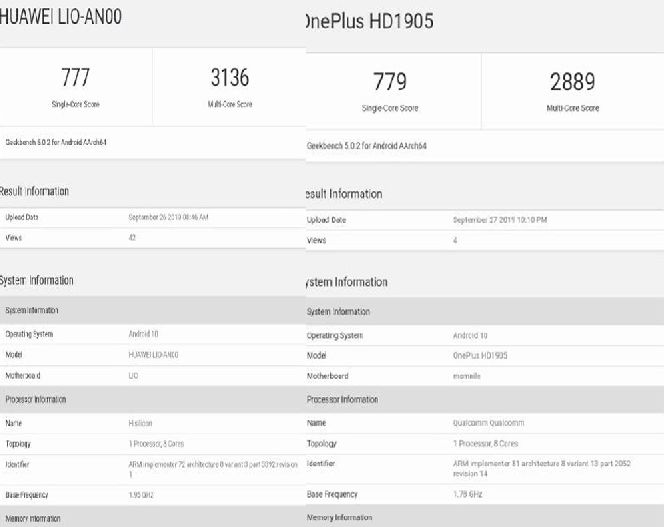Select processor name Qualcomm Qualcomm
The height and width of the screenshot is (527, 664).
pyautogui.click(x=488, y=423)
